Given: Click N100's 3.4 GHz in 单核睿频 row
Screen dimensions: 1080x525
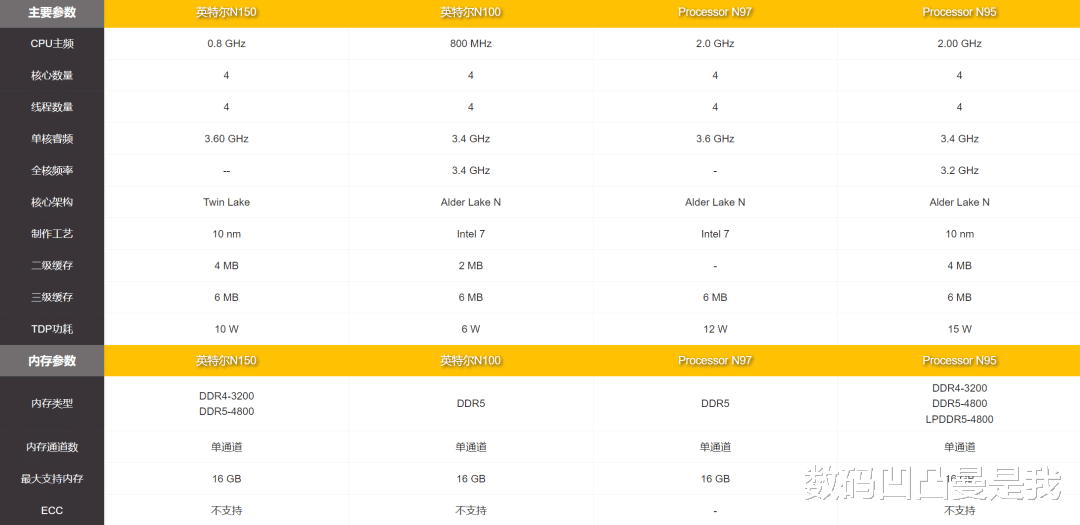Looking at the screenshot, I should coord(470,138).
